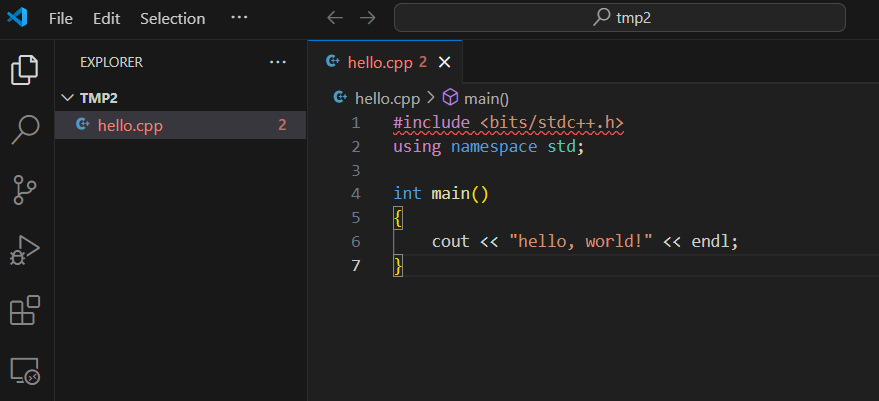
Task: Click the "hello, world!" string literal
Action: (581, 242)
